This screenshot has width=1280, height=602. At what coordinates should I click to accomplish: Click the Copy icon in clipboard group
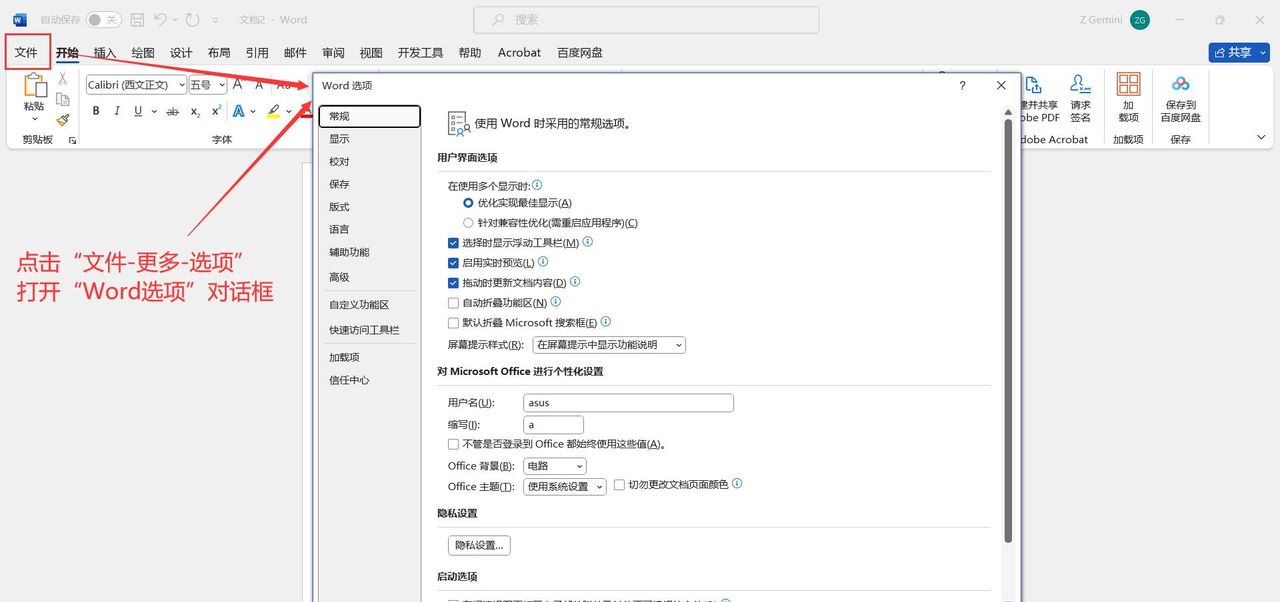click(x=63, y=99)
